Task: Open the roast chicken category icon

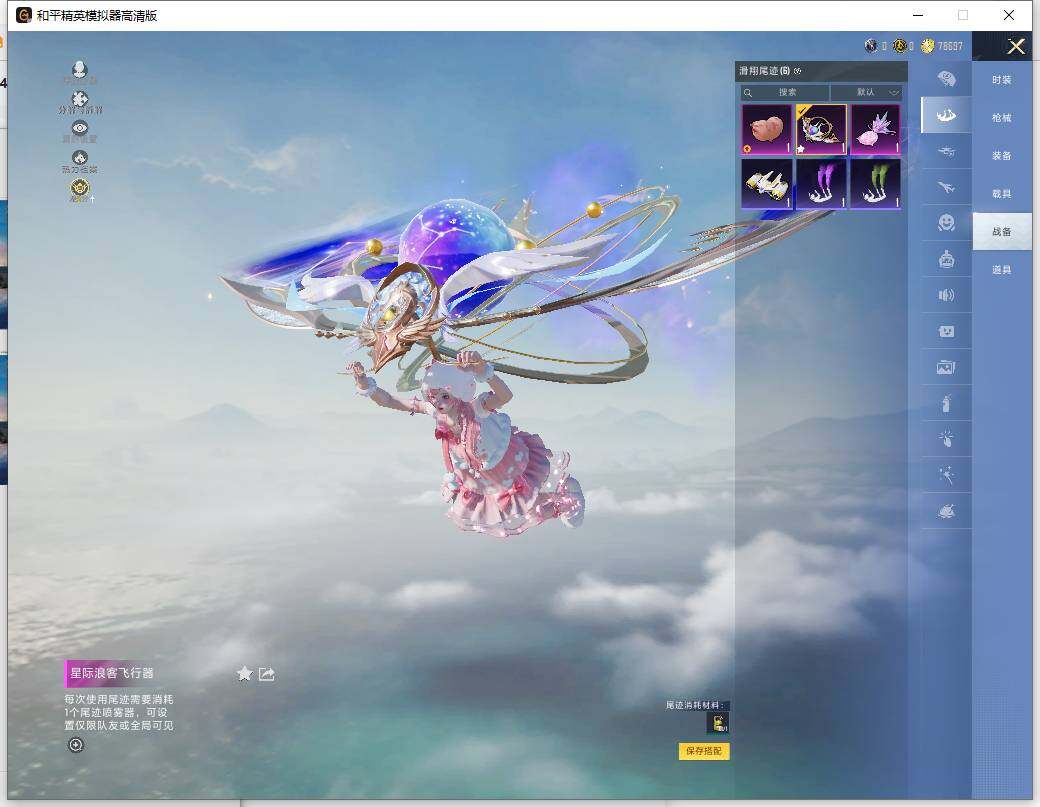Action: (946, 511)
